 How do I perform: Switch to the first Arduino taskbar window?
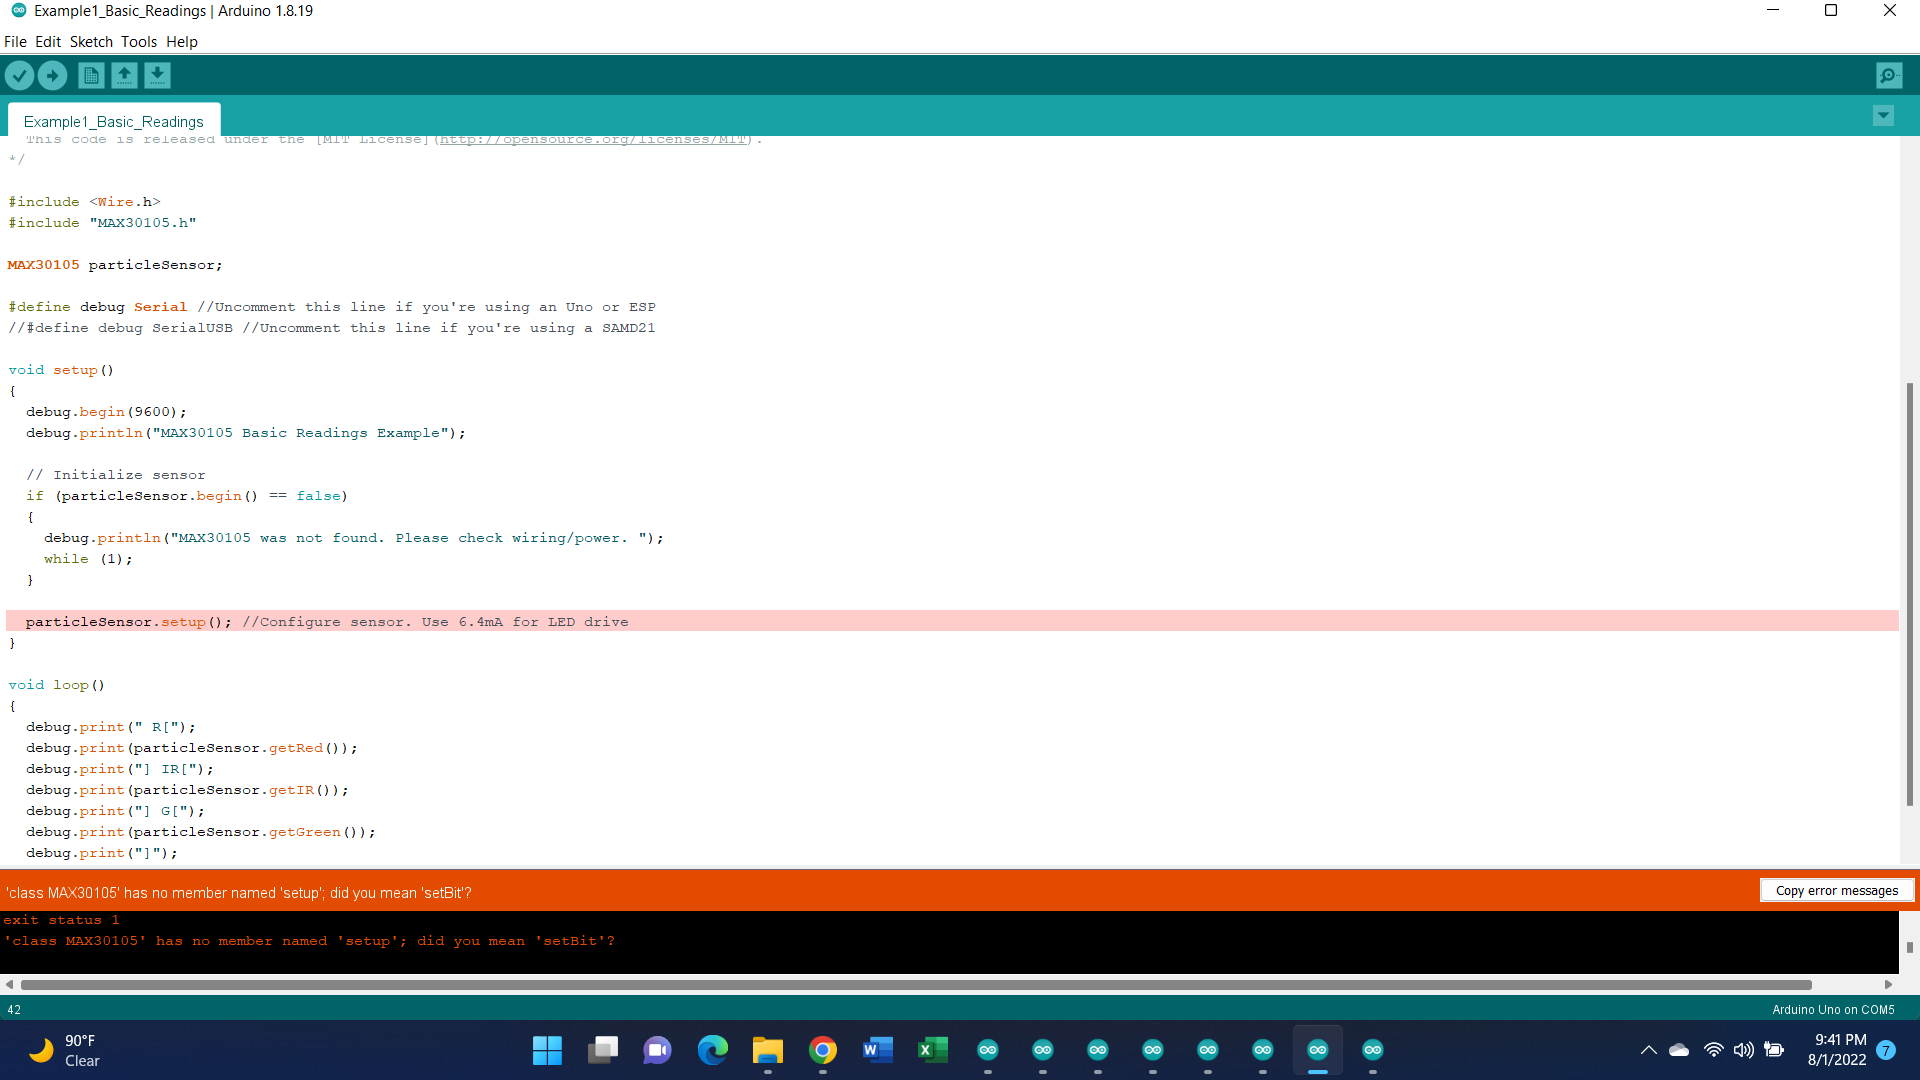tap(988, 1050)
